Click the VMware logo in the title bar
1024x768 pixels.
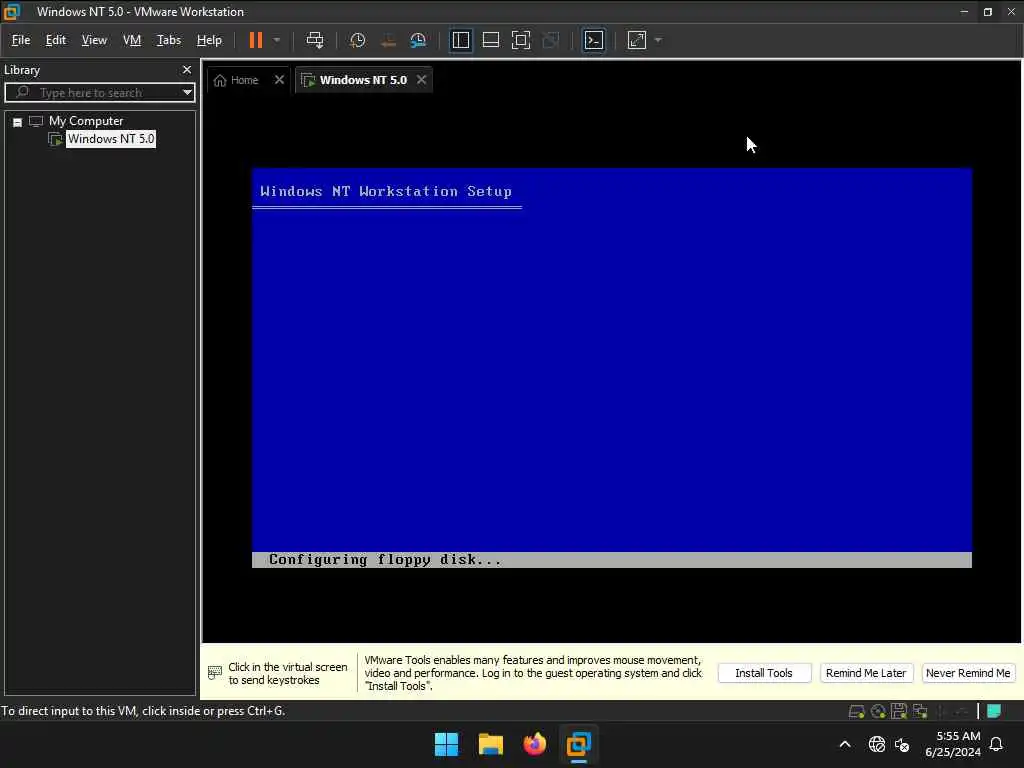click(x=12, y=12)
